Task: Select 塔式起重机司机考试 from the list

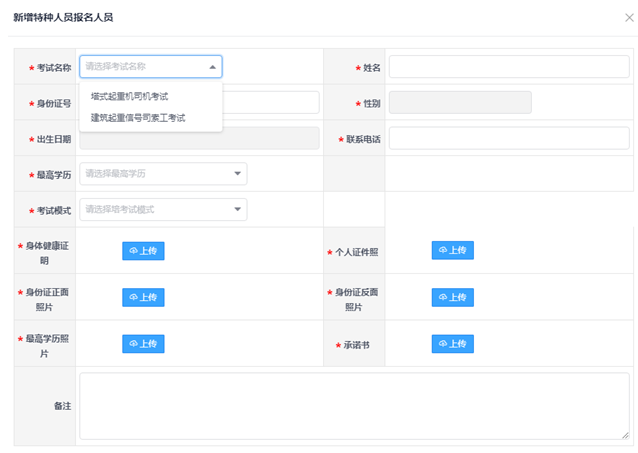Action: coord(129,97)
